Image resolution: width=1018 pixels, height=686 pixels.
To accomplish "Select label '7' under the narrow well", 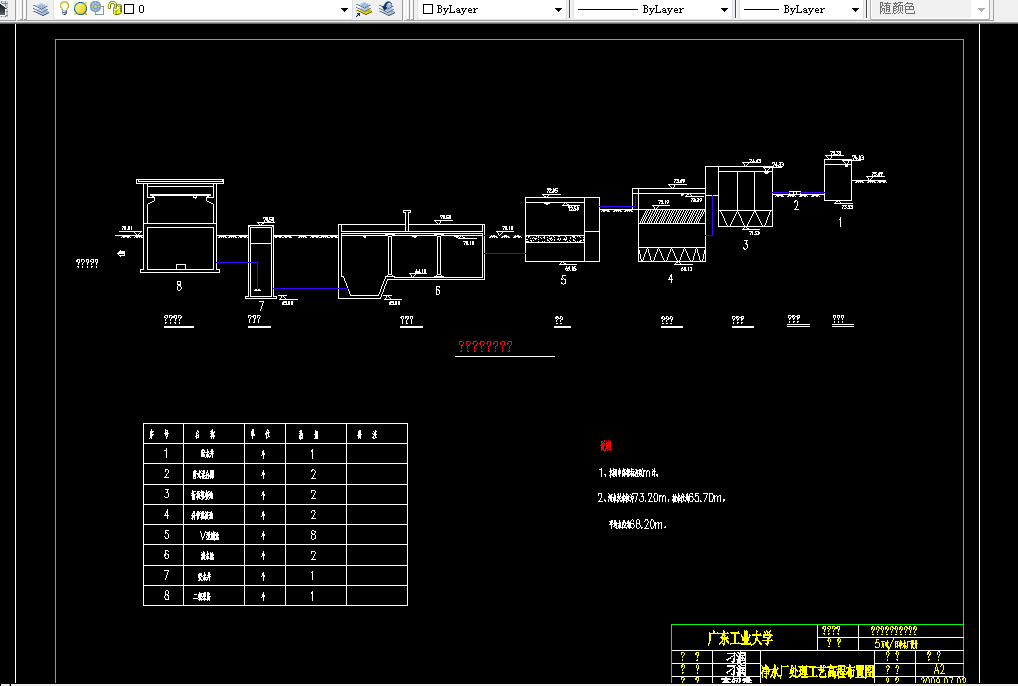I will [262, 305].
